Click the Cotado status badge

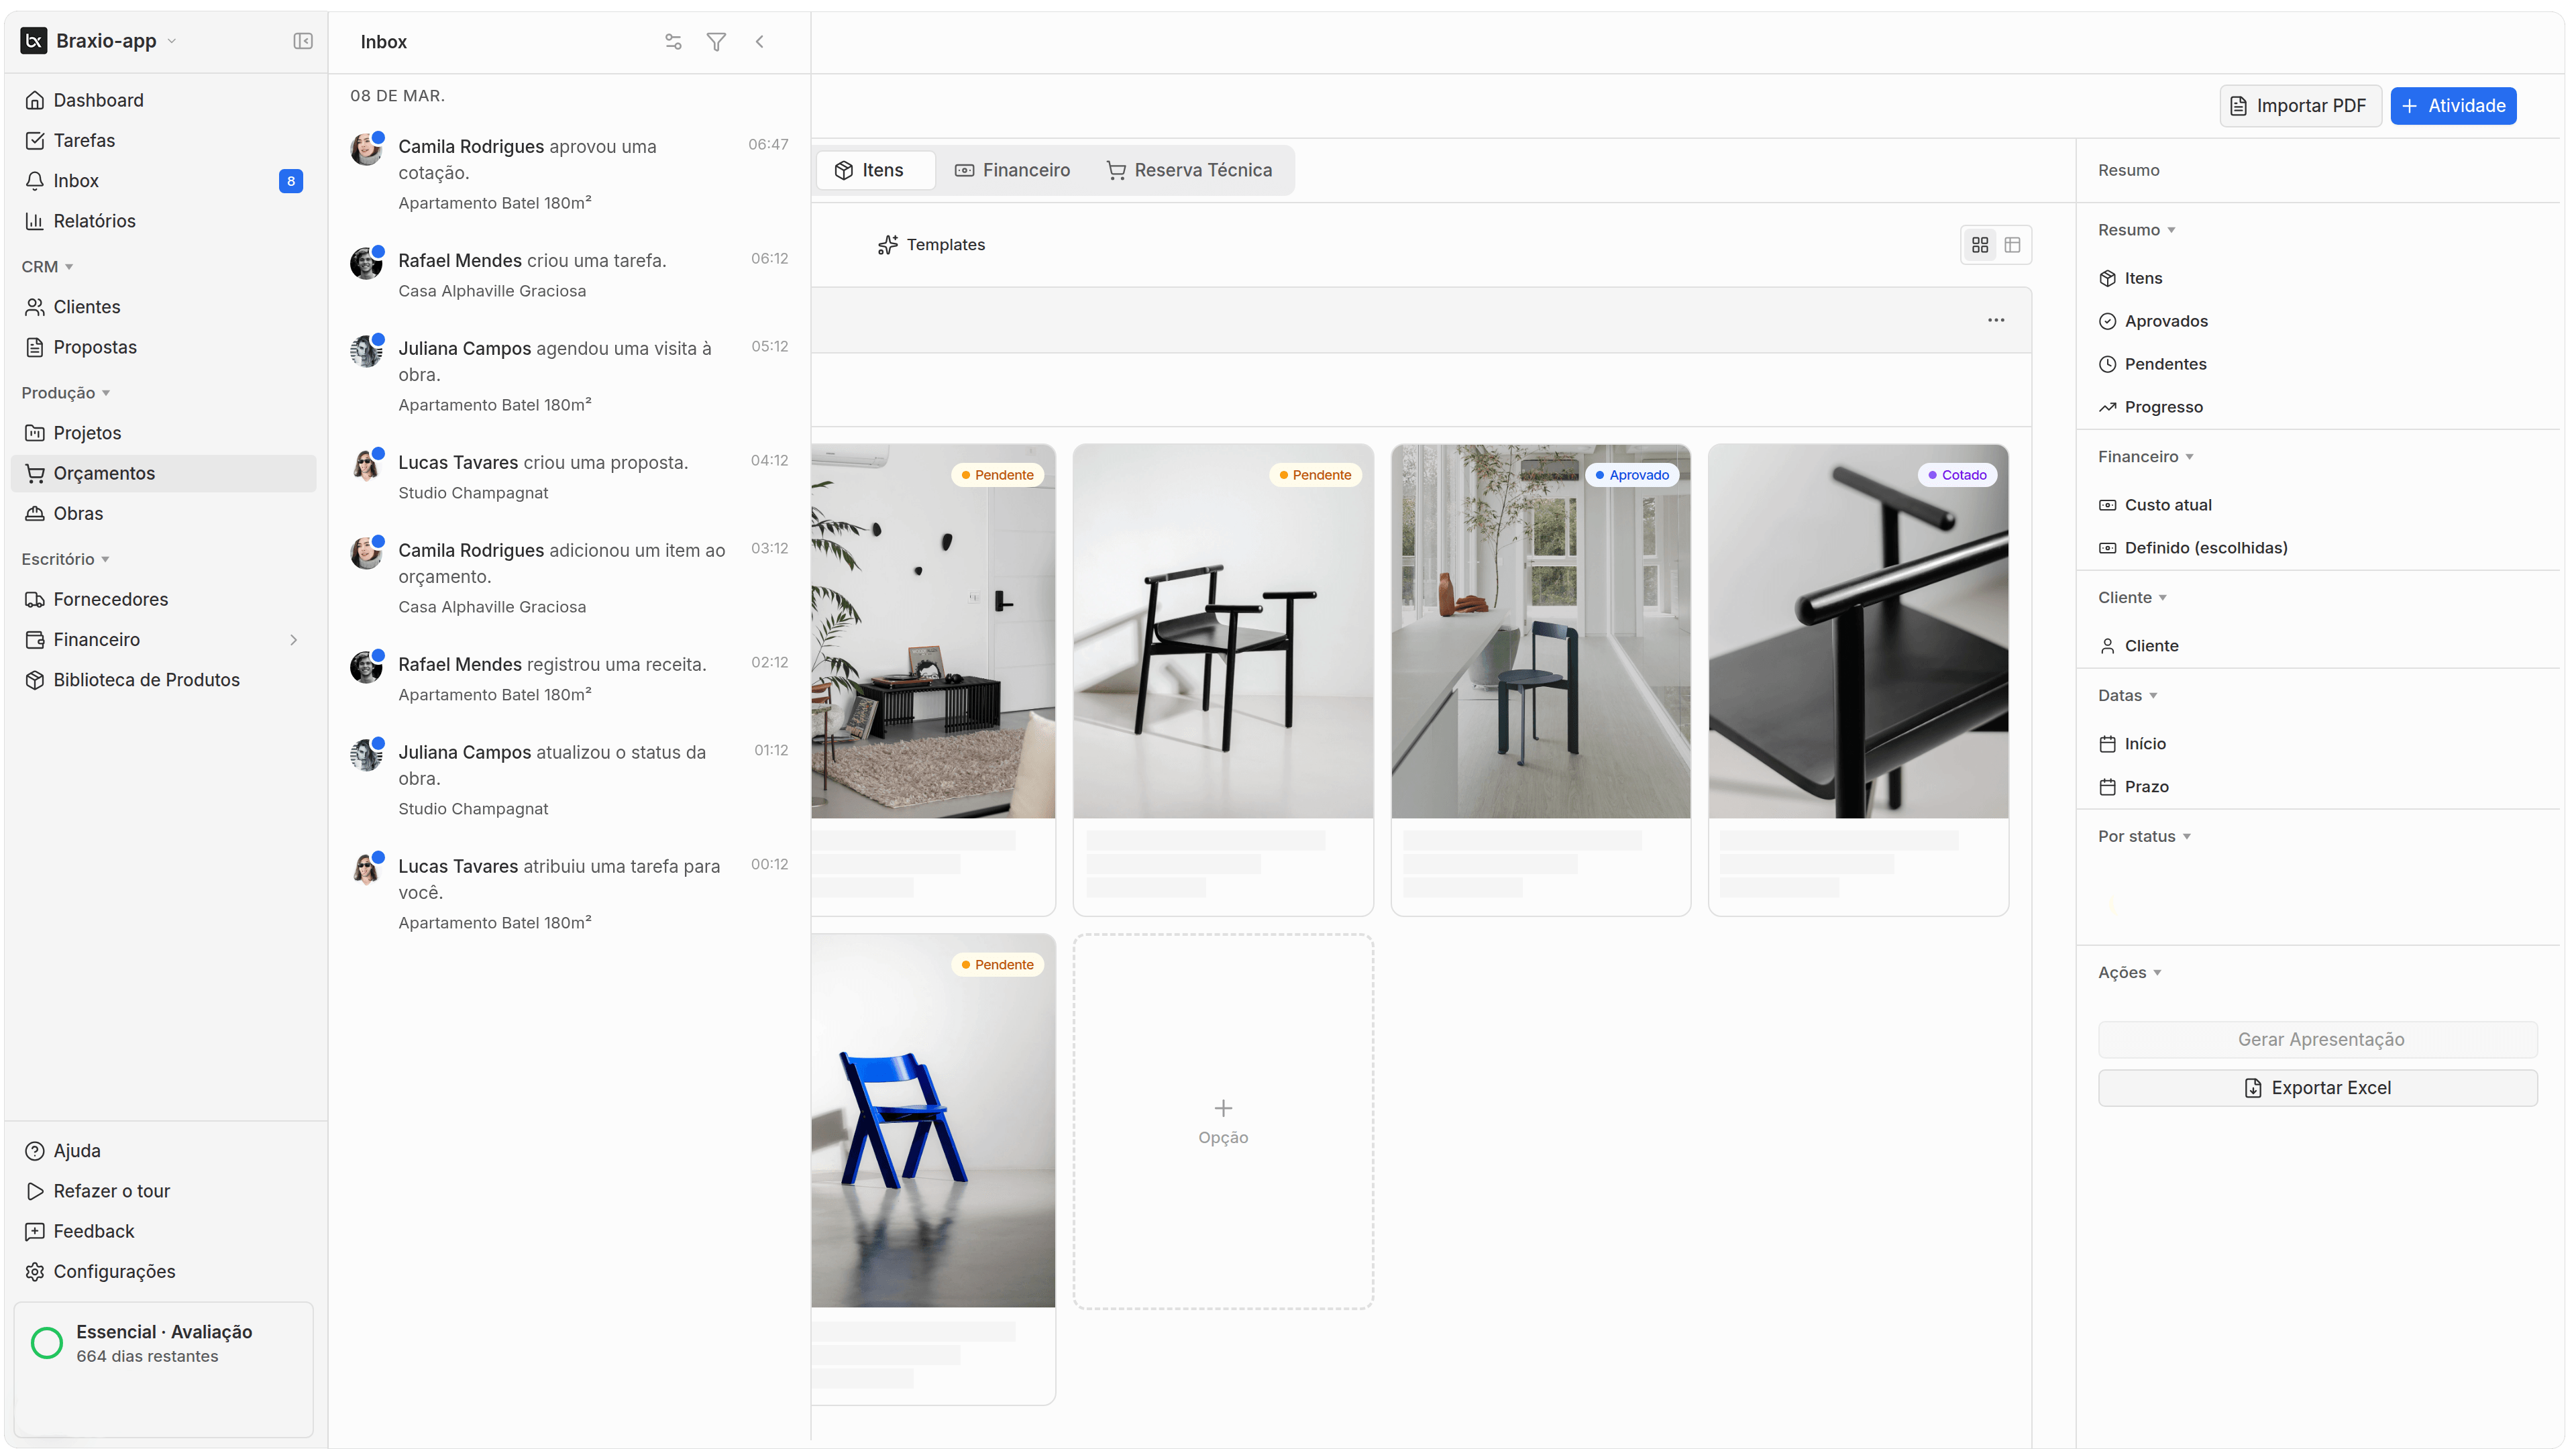click(x=1957, y=475)
